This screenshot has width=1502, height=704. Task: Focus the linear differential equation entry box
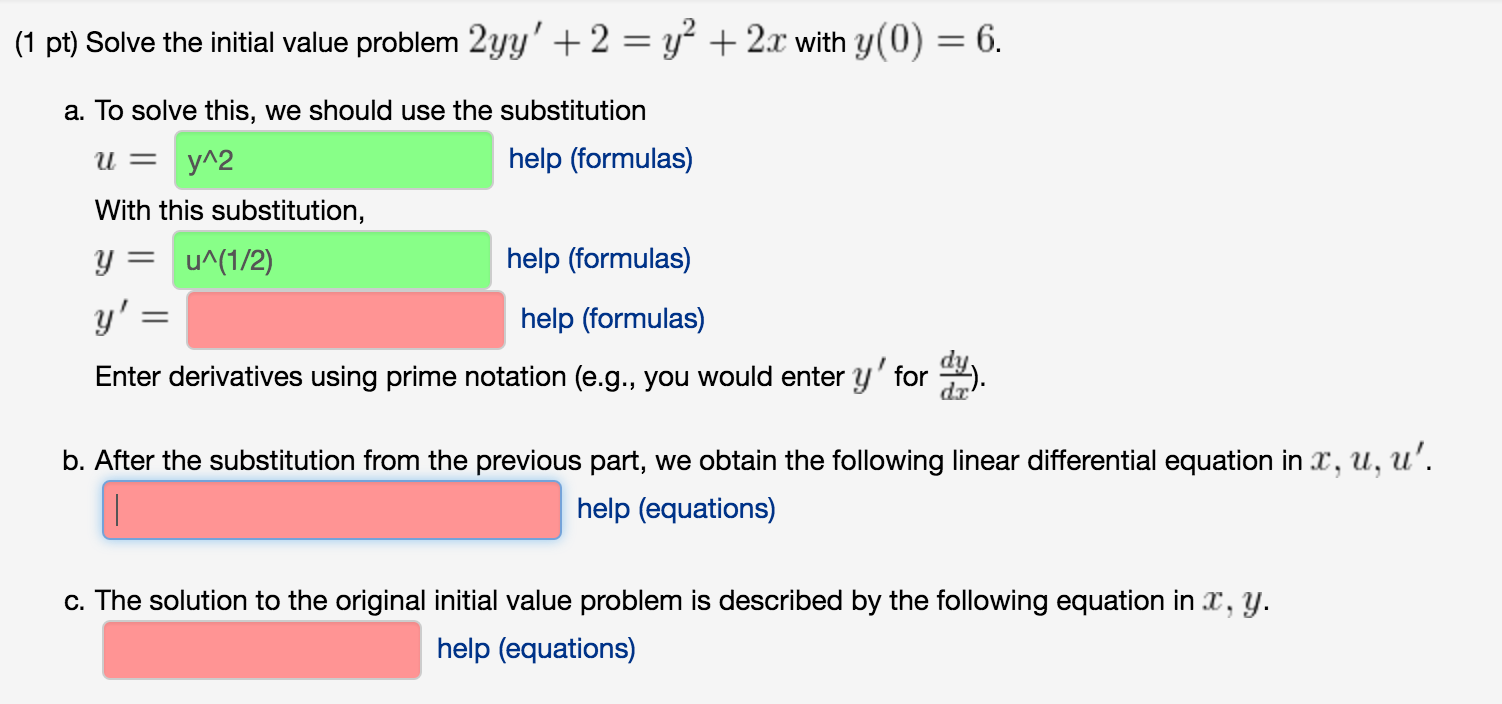[x=330, y=509]
